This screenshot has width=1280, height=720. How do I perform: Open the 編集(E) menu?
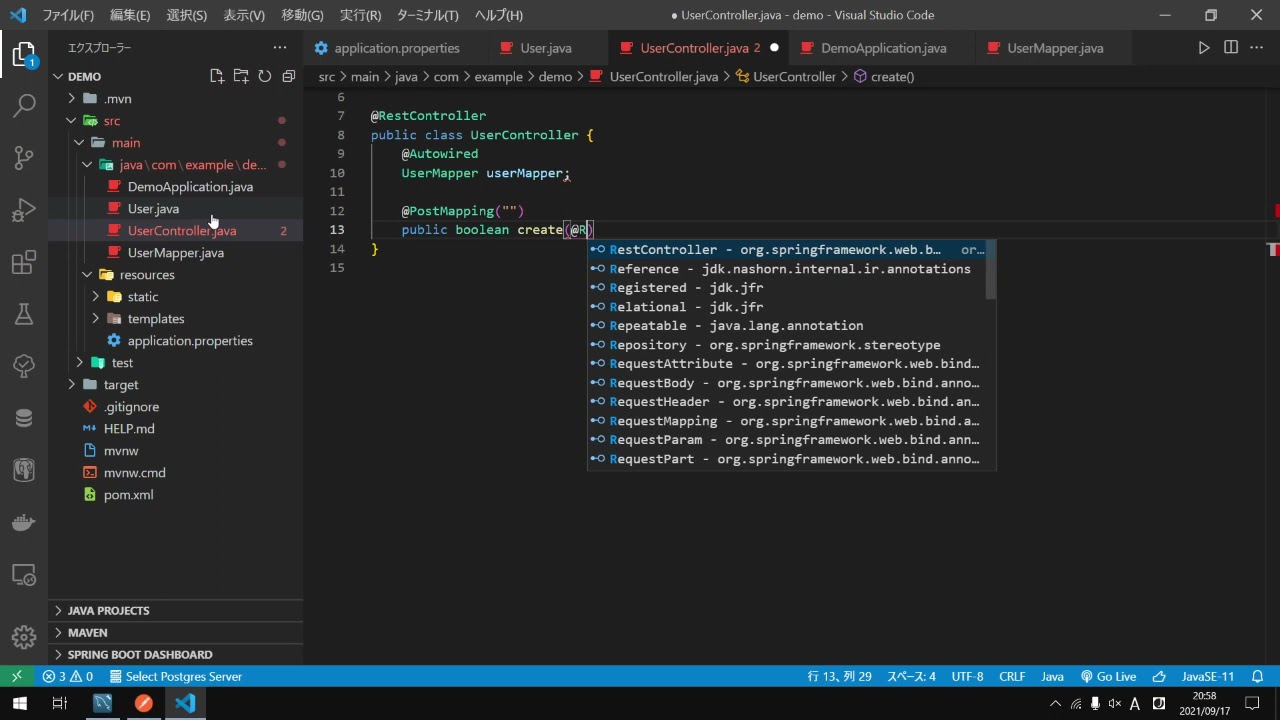click(x=130, y=15)
